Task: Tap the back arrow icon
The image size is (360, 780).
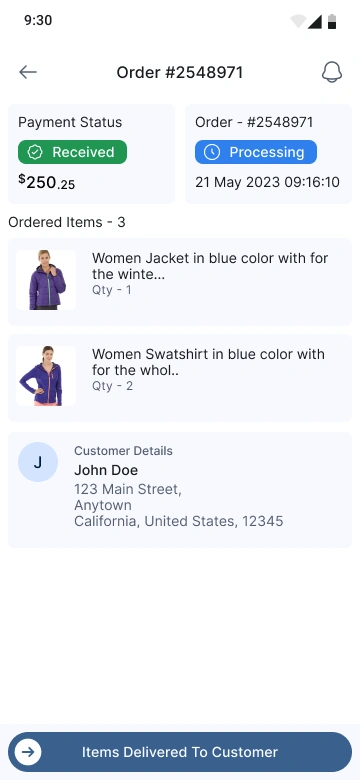Action: [x=28, y=72]
